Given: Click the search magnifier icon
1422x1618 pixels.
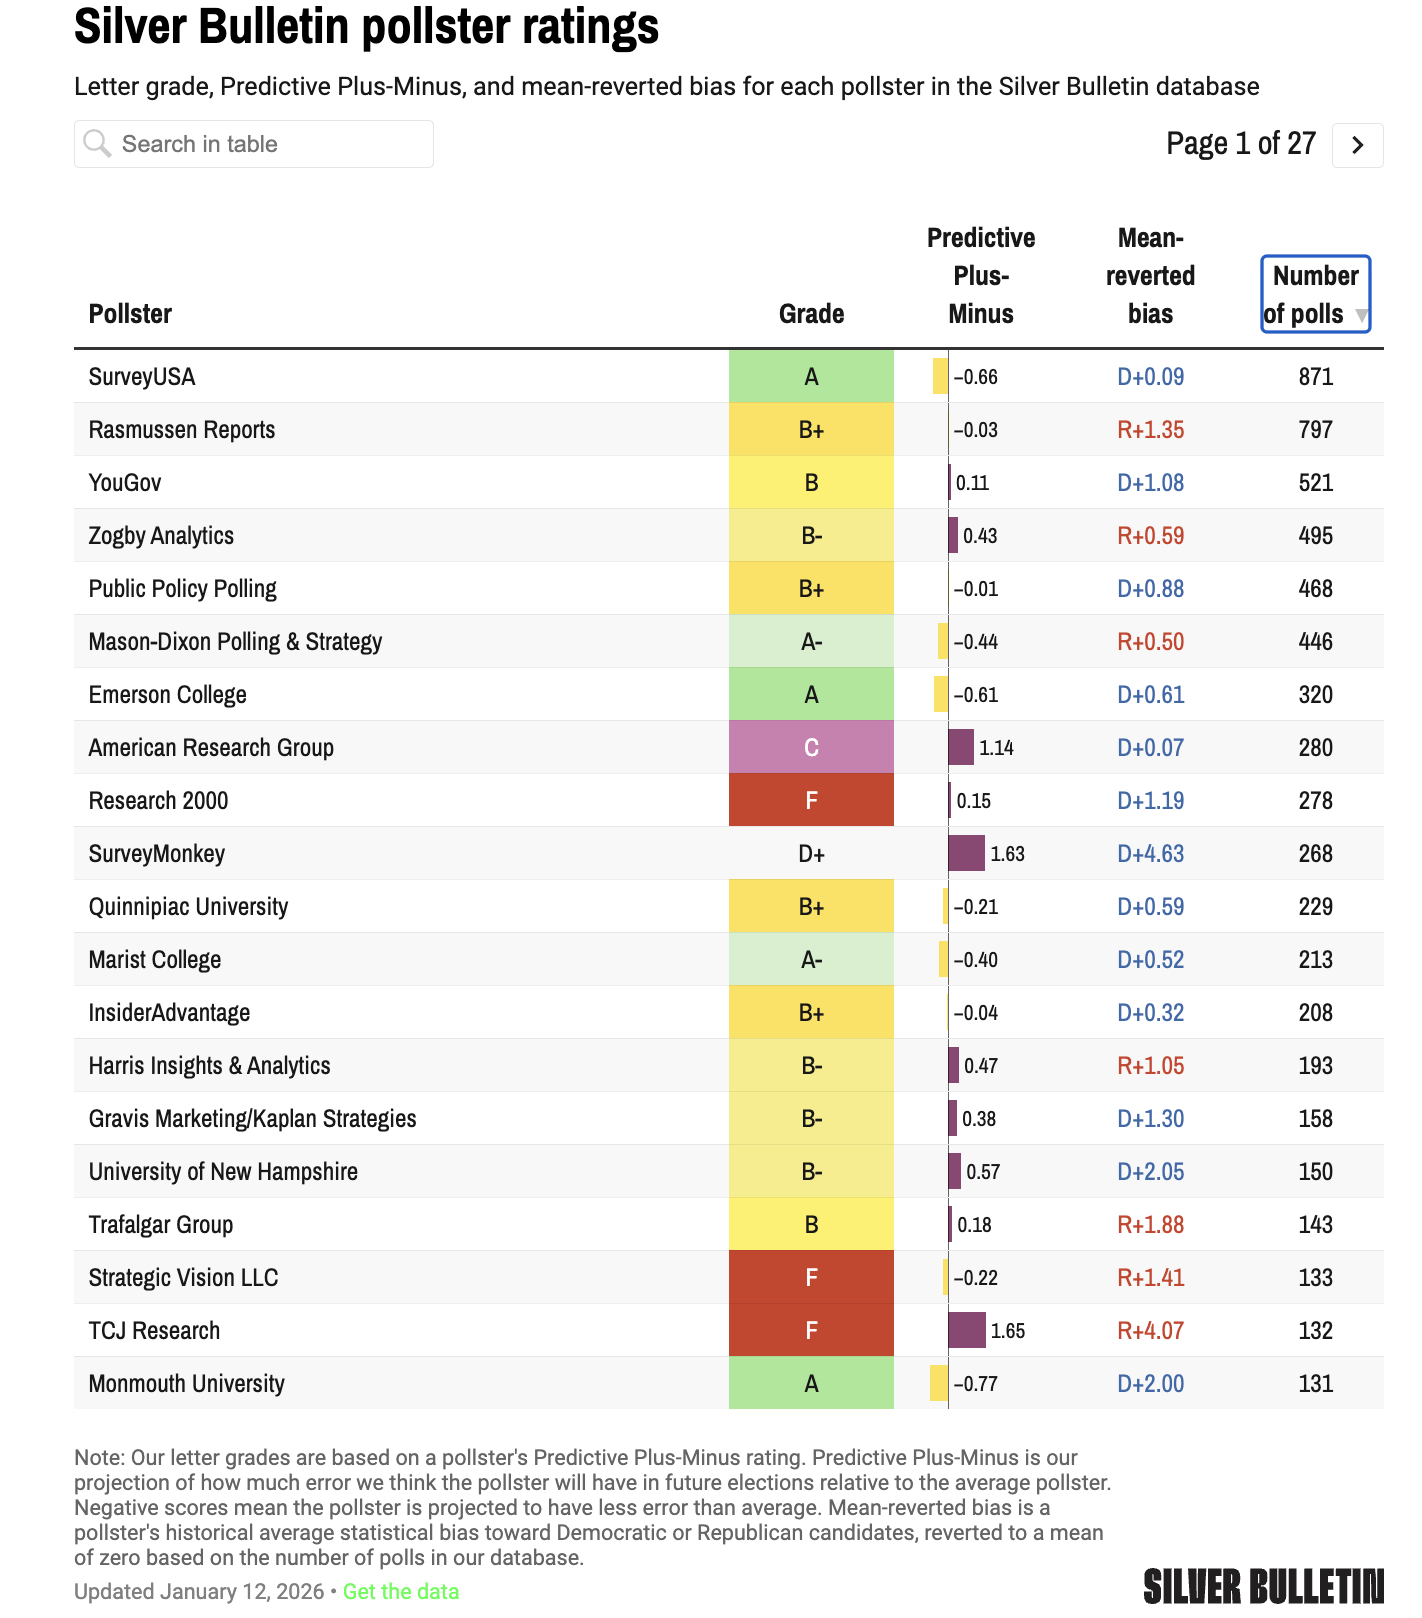Looking at the screenshot, I should click(x=97, y=144).
